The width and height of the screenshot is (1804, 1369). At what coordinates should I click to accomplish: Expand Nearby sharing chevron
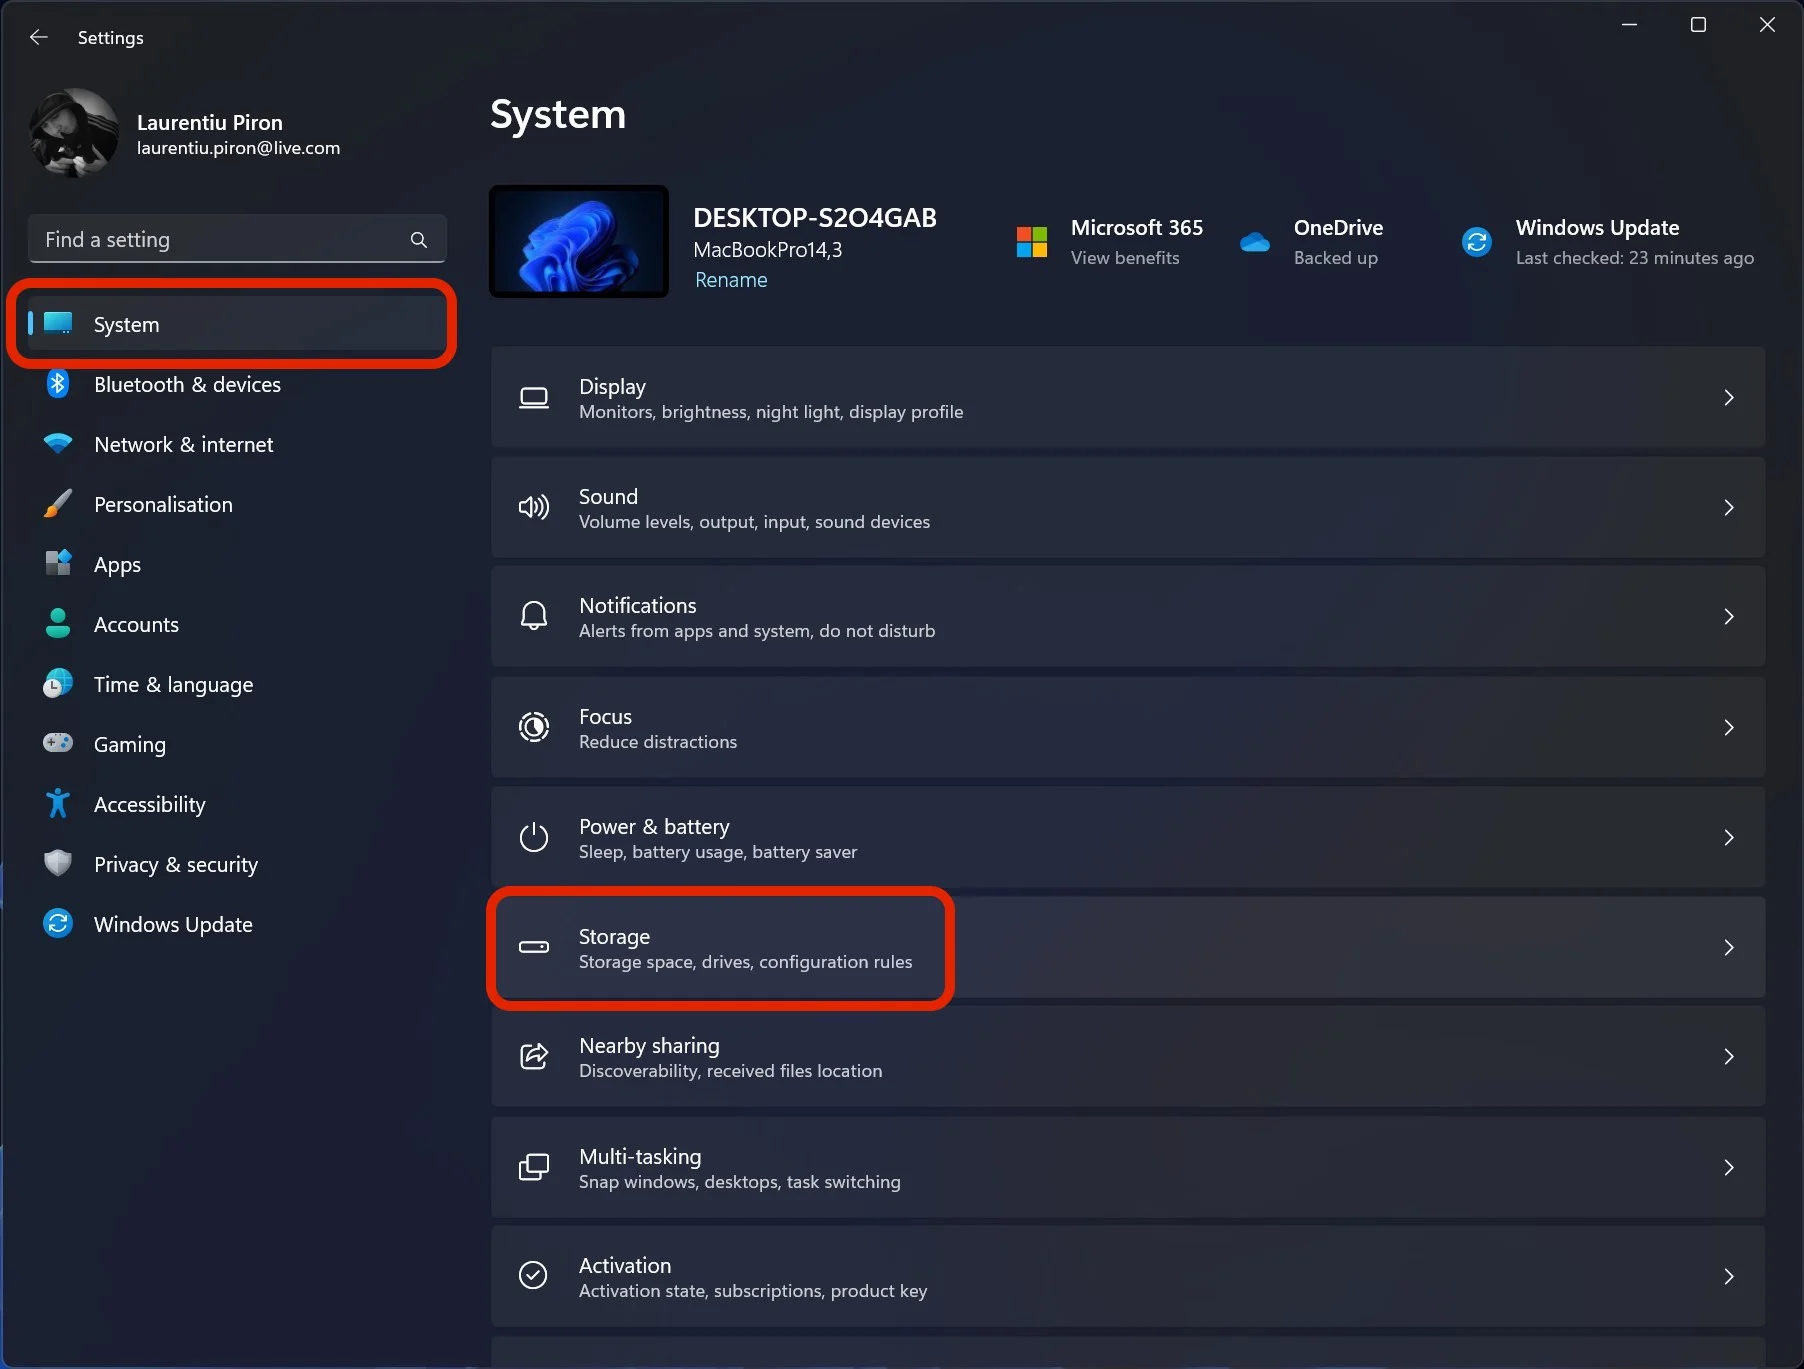coord(1729,1056)
